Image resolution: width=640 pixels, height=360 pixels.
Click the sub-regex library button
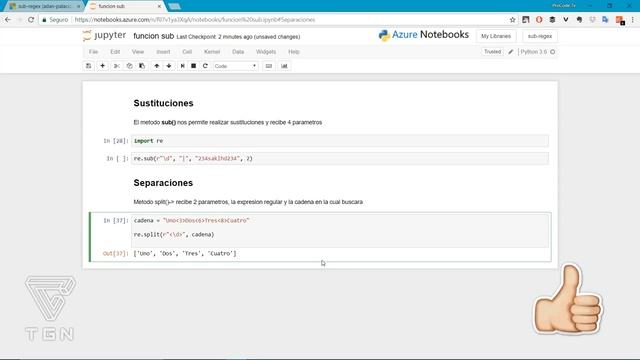point(540,36)
